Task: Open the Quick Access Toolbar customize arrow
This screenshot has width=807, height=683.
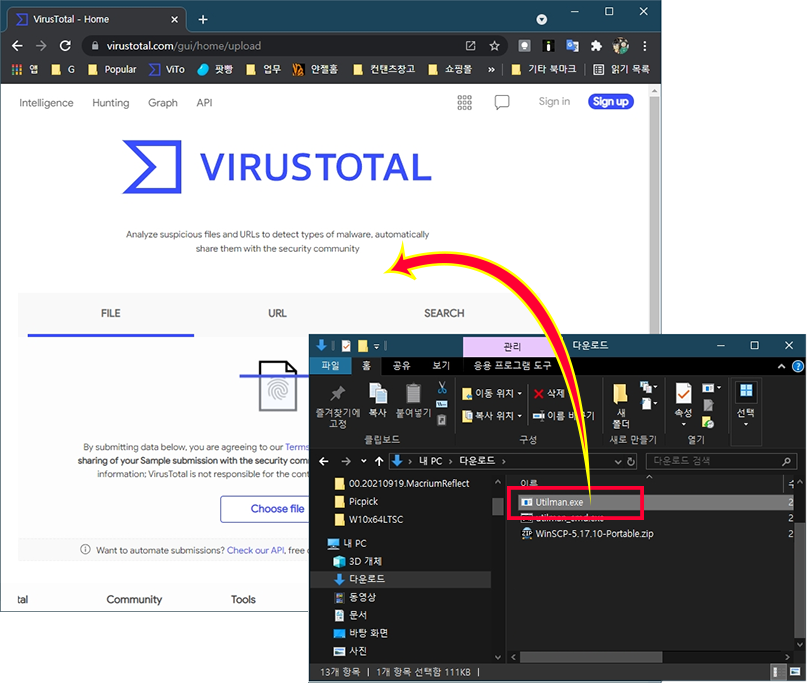Action: click(376, 346)
